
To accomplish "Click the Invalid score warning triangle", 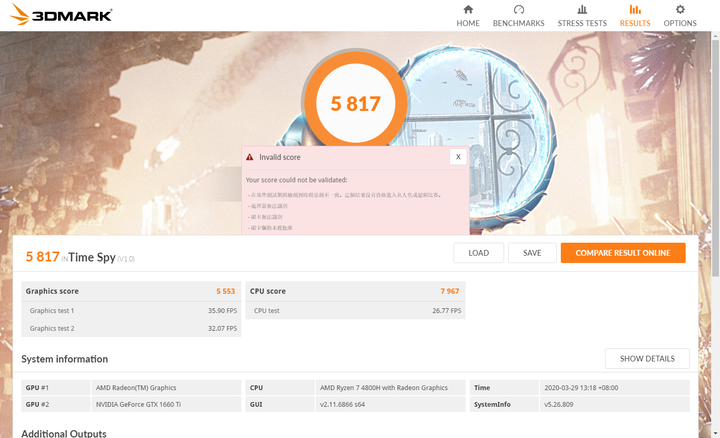I will pos(249,157).
